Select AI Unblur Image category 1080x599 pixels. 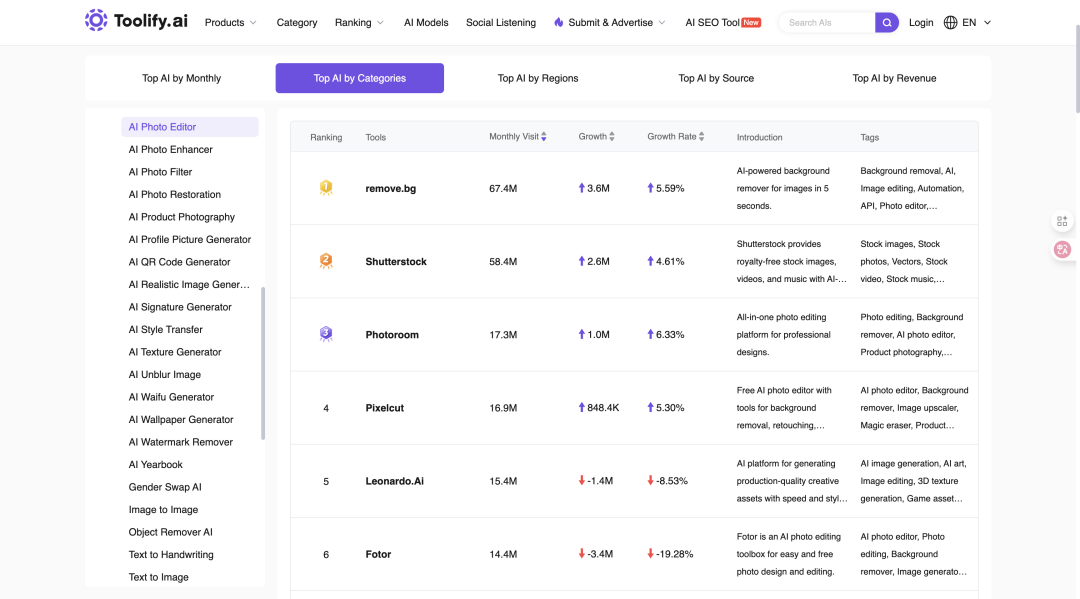[165, 375]
